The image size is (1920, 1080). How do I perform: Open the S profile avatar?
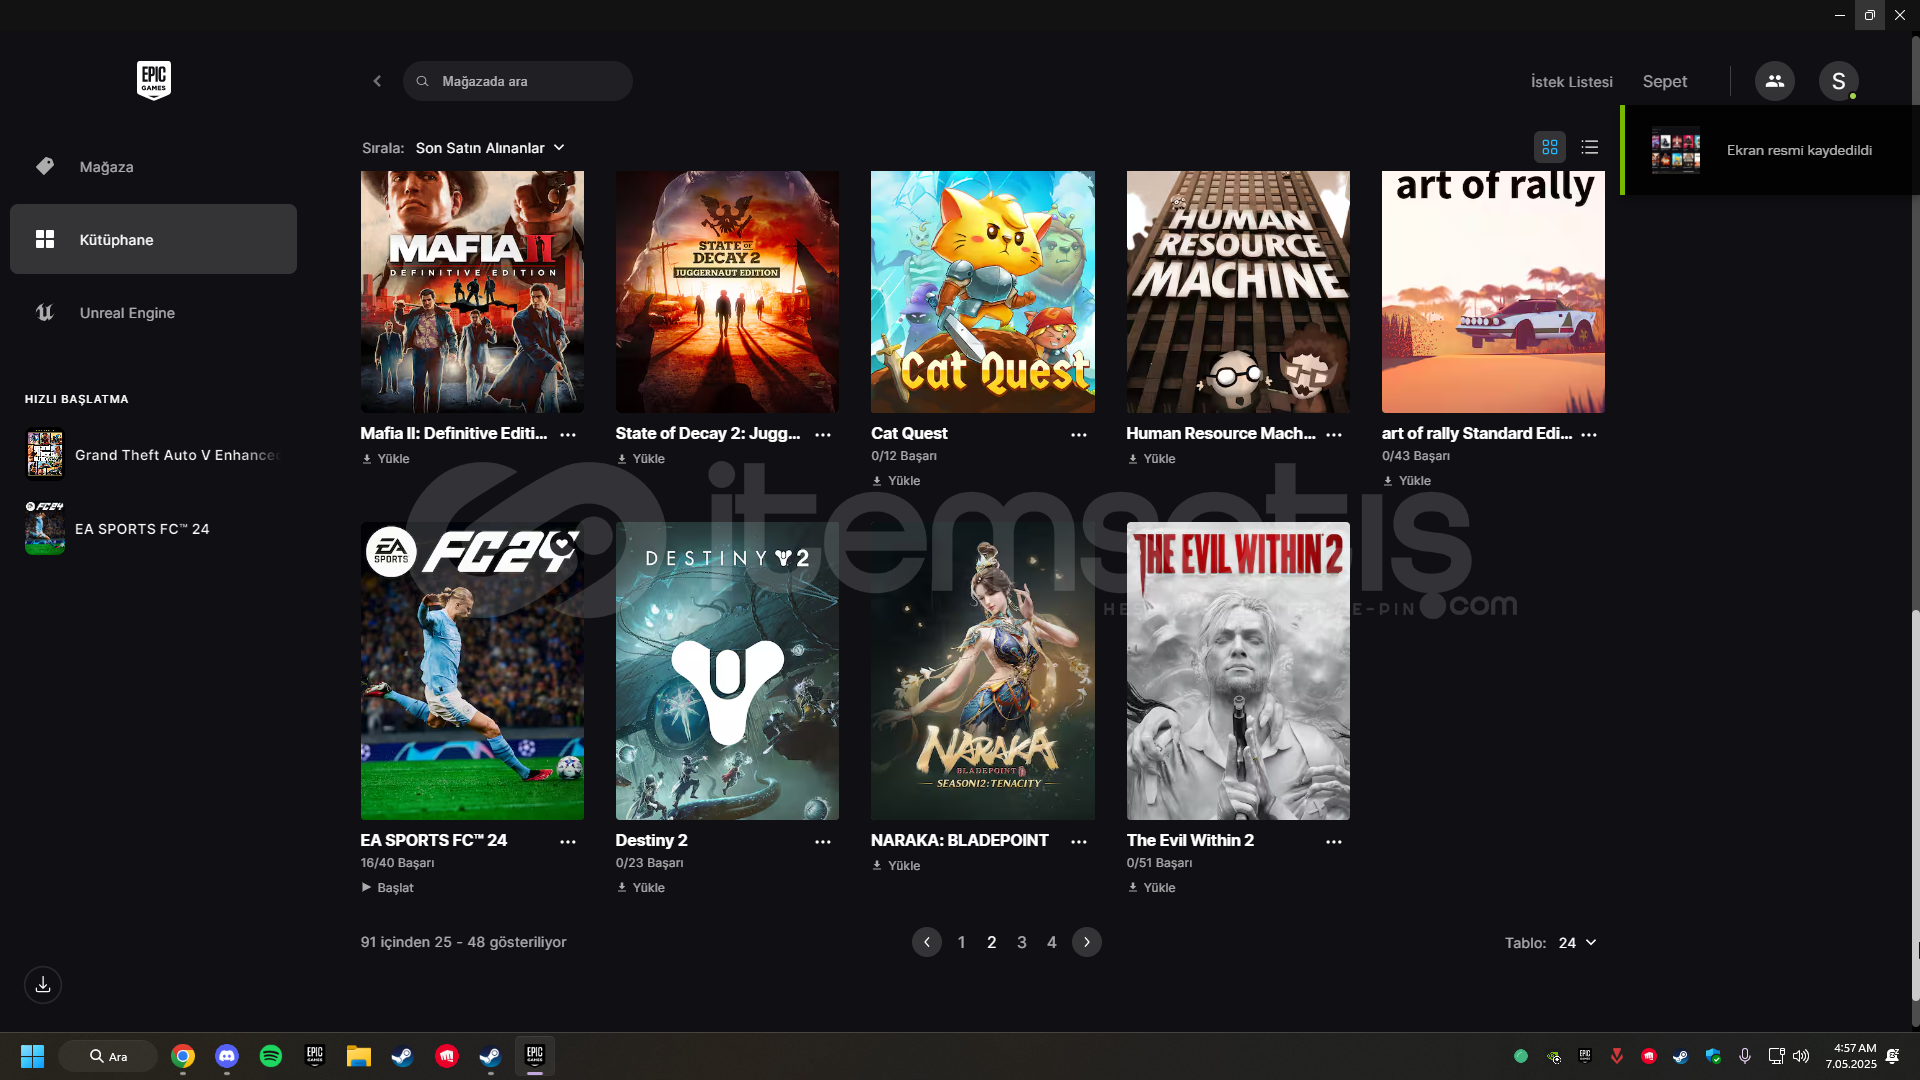pyautogui.click(x=1838, y=81)
